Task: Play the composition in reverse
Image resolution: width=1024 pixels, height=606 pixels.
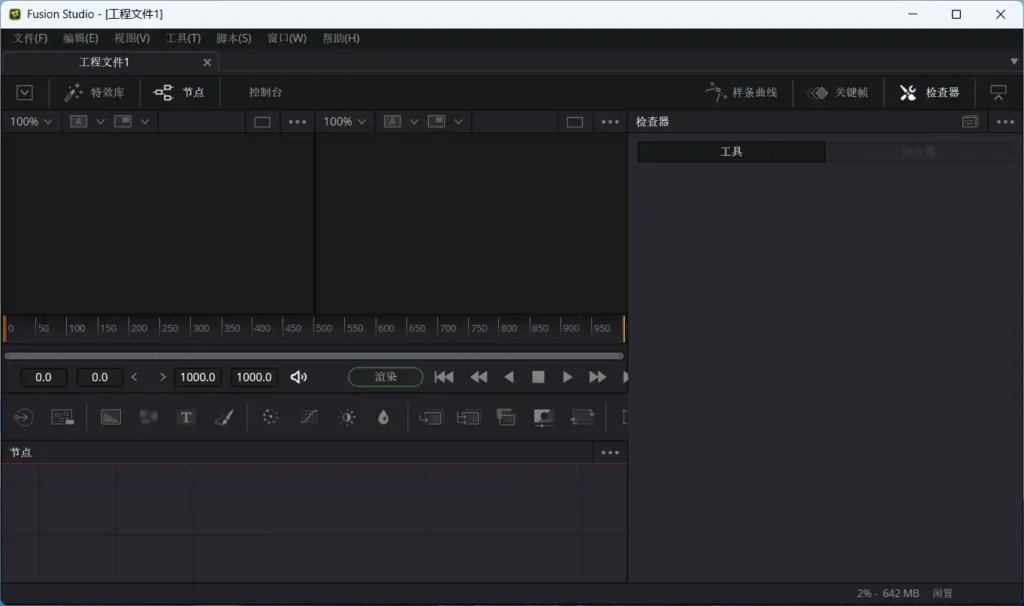Action: [x=509, y=377]
